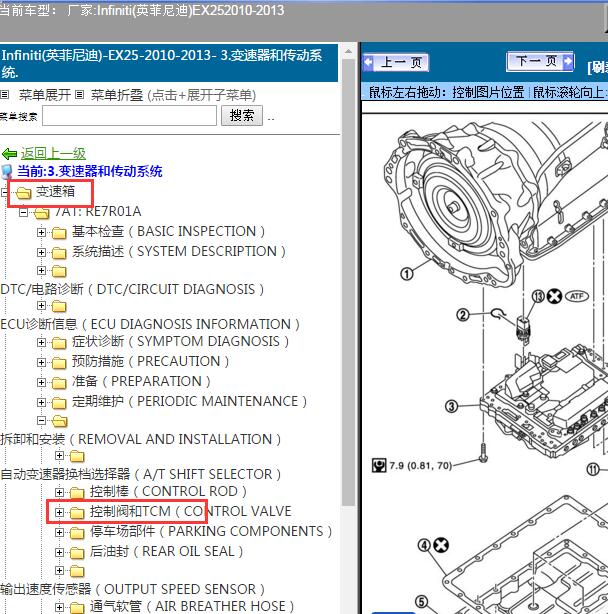608x614 pixels.
Task: Expand the 基本检查 BASIC INSPECTION node
Action: pos(41,233)
